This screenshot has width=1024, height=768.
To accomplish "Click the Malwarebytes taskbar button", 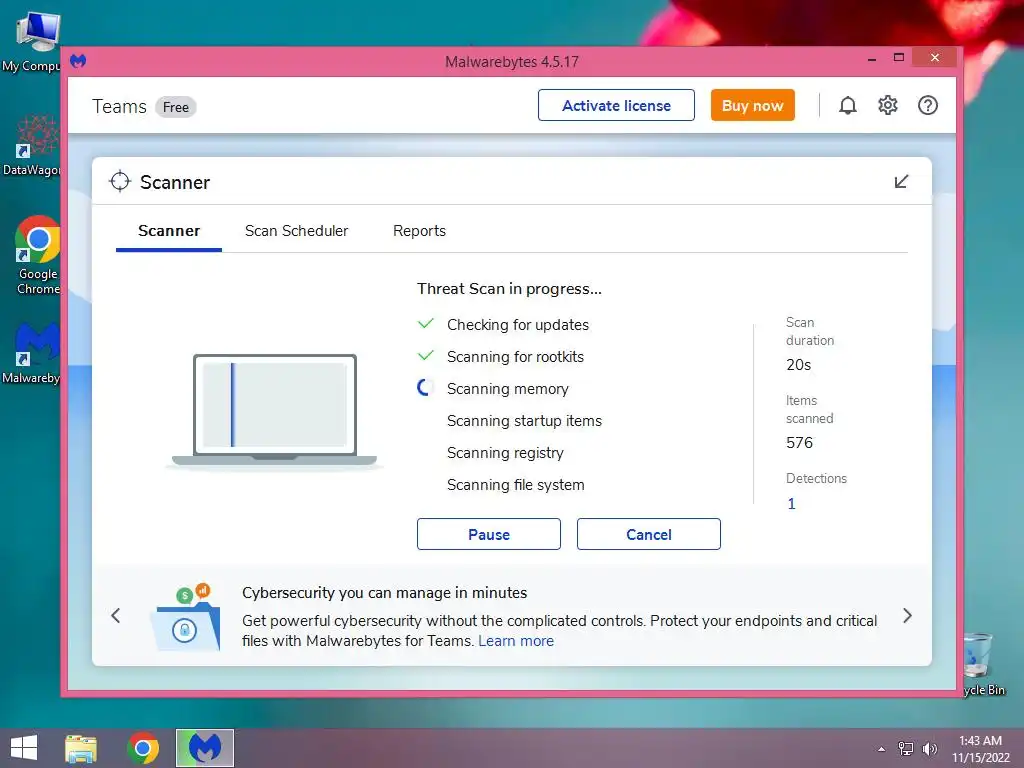I will 205,748.
